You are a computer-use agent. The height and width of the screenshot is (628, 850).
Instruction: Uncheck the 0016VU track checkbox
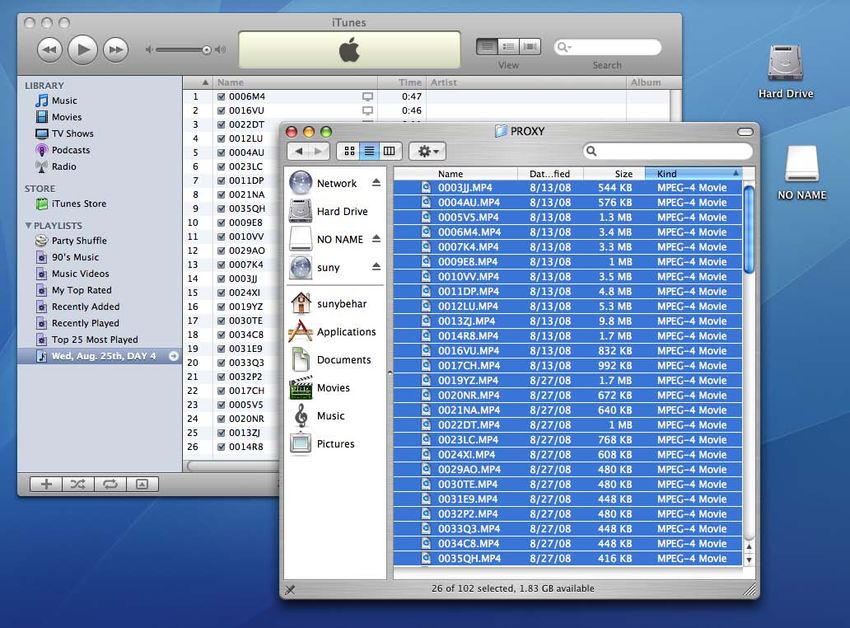coord(221,111)
